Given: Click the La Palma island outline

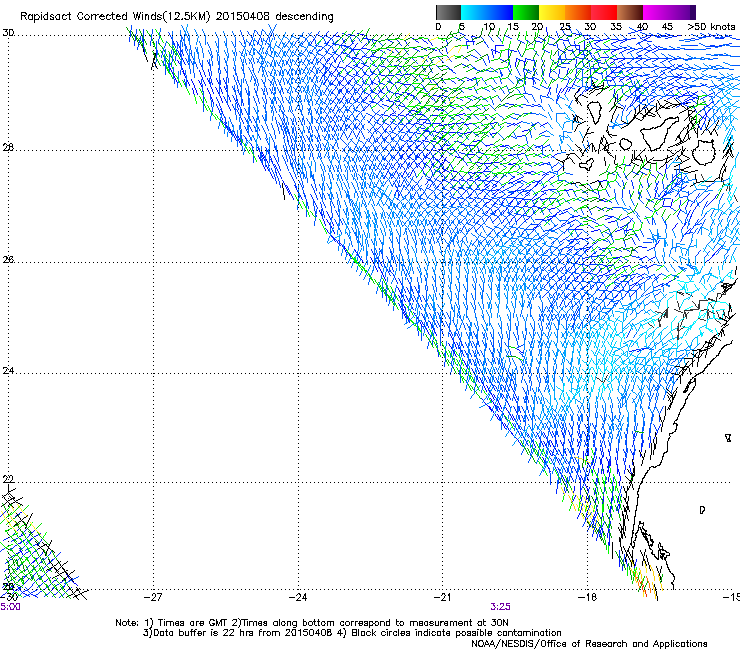Looking at the screenshot, I should pos(594,112).
